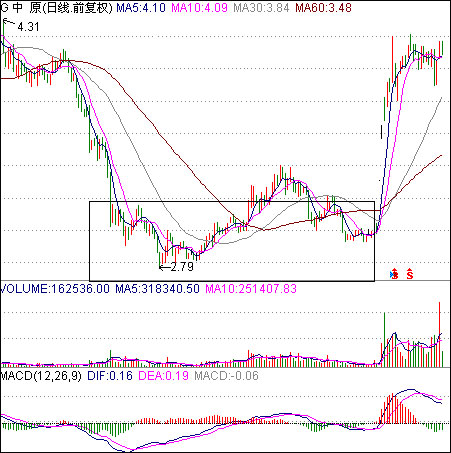The width and height of the screenshot is (451, 453).
Task: Open the MACD(12,26,9) indicator settings label
Action: [x=41, y=376]
